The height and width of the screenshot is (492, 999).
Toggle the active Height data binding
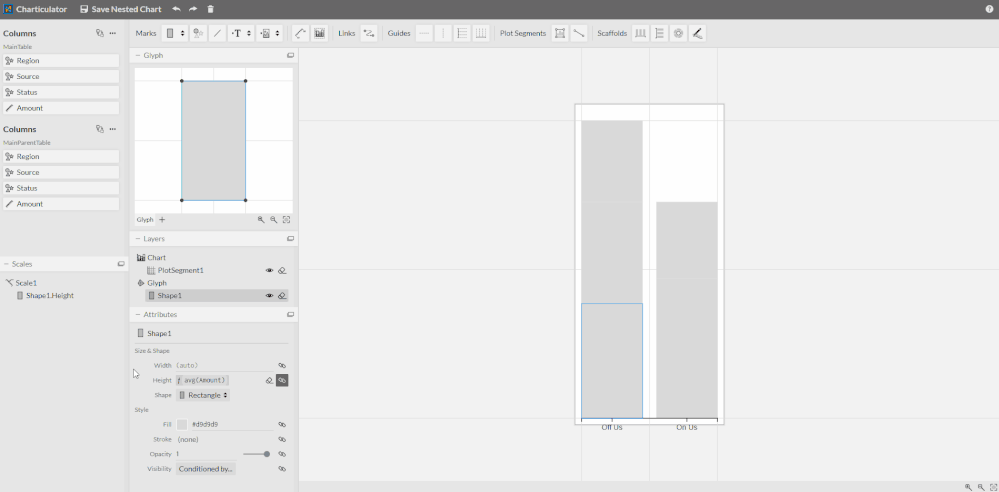(282, 380)
